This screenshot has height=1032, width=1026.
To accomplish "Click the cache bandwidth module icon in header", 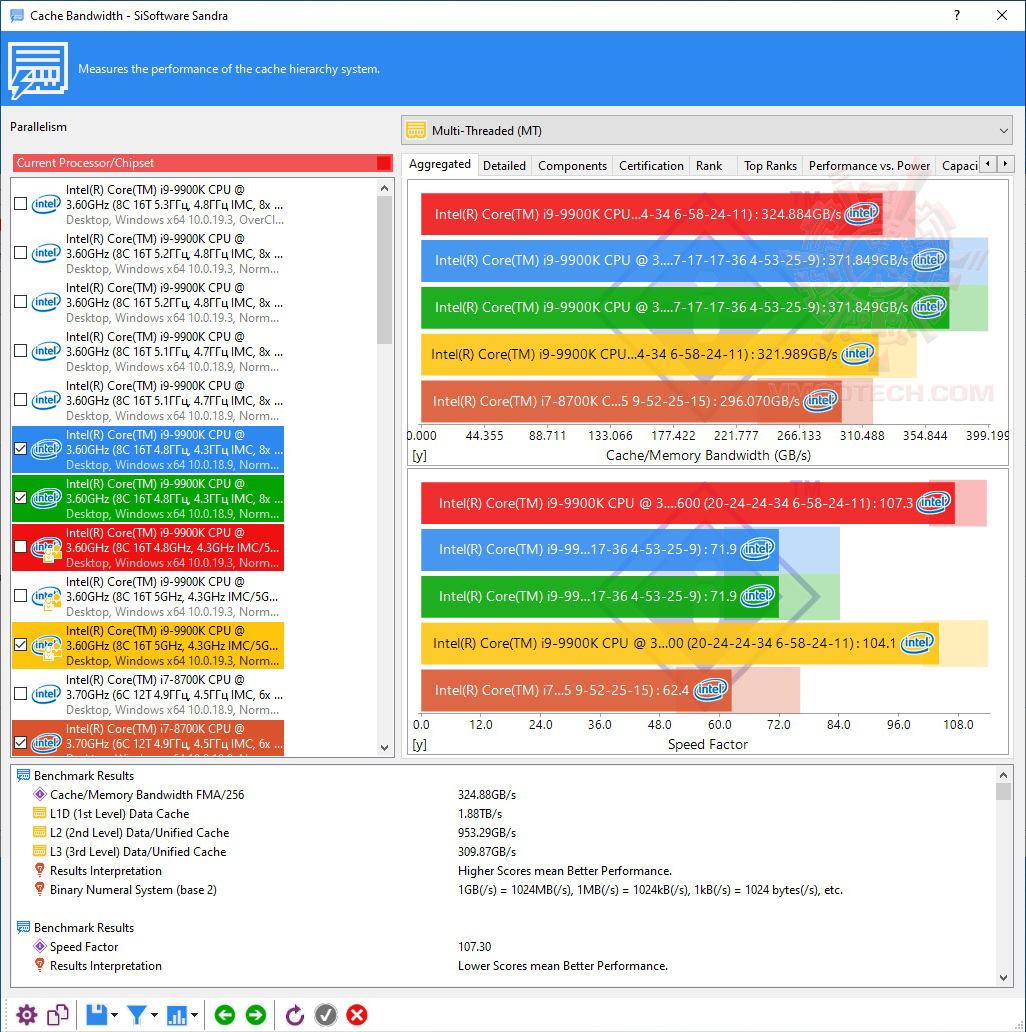I will pos(38,70).
